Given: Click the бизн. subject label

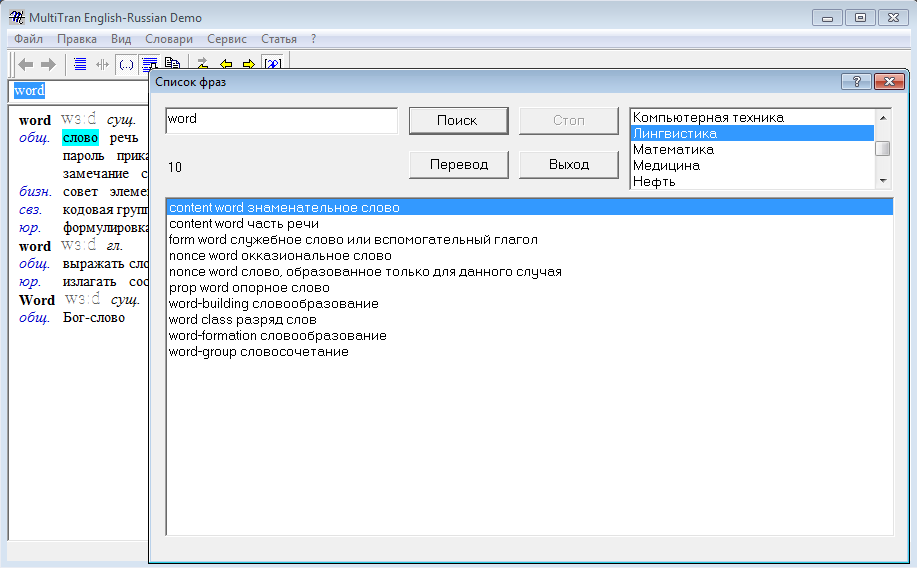Looking at the screenshot, I should [x=35, y=192].
